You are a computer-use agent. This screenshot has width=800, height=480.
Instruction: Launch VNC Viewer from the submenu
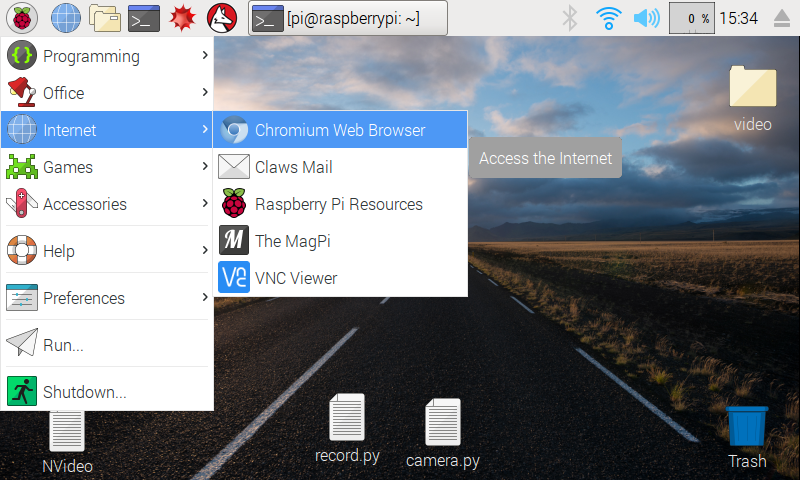[340, 278]
